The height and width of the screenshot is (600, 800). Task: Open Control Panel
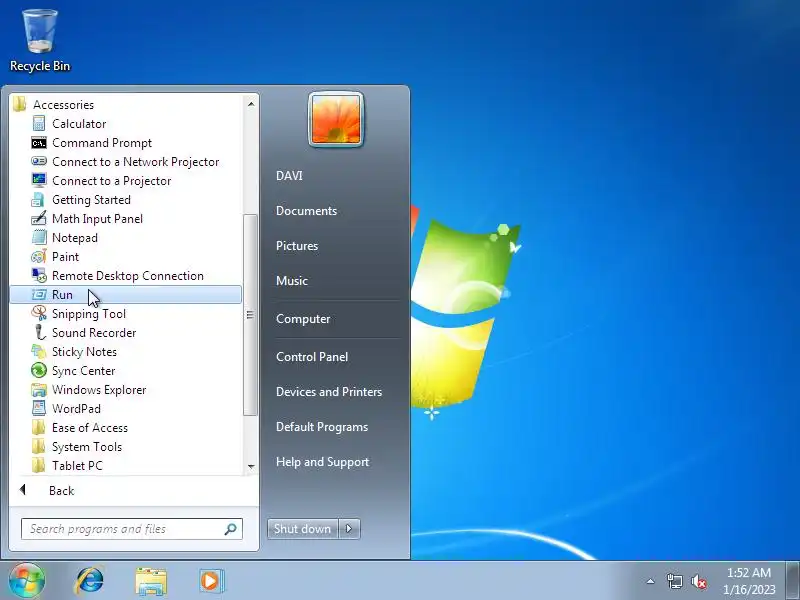click(312, 357)
